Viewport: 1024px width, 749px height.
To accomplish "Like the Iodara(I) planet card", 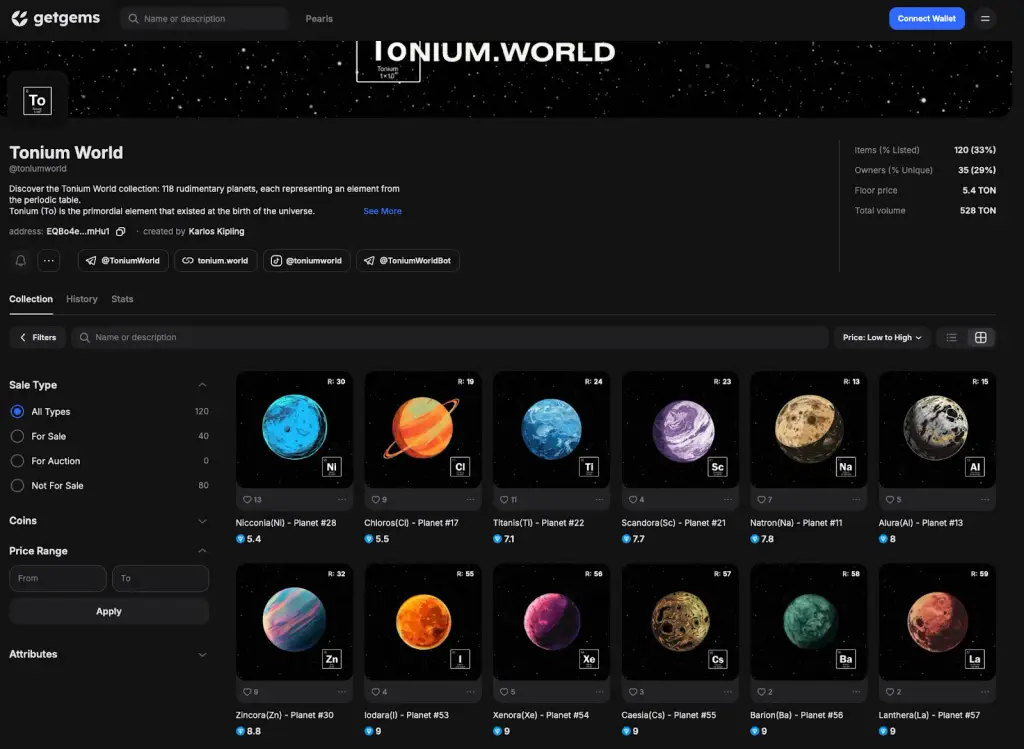I will (x=376, y=692).
